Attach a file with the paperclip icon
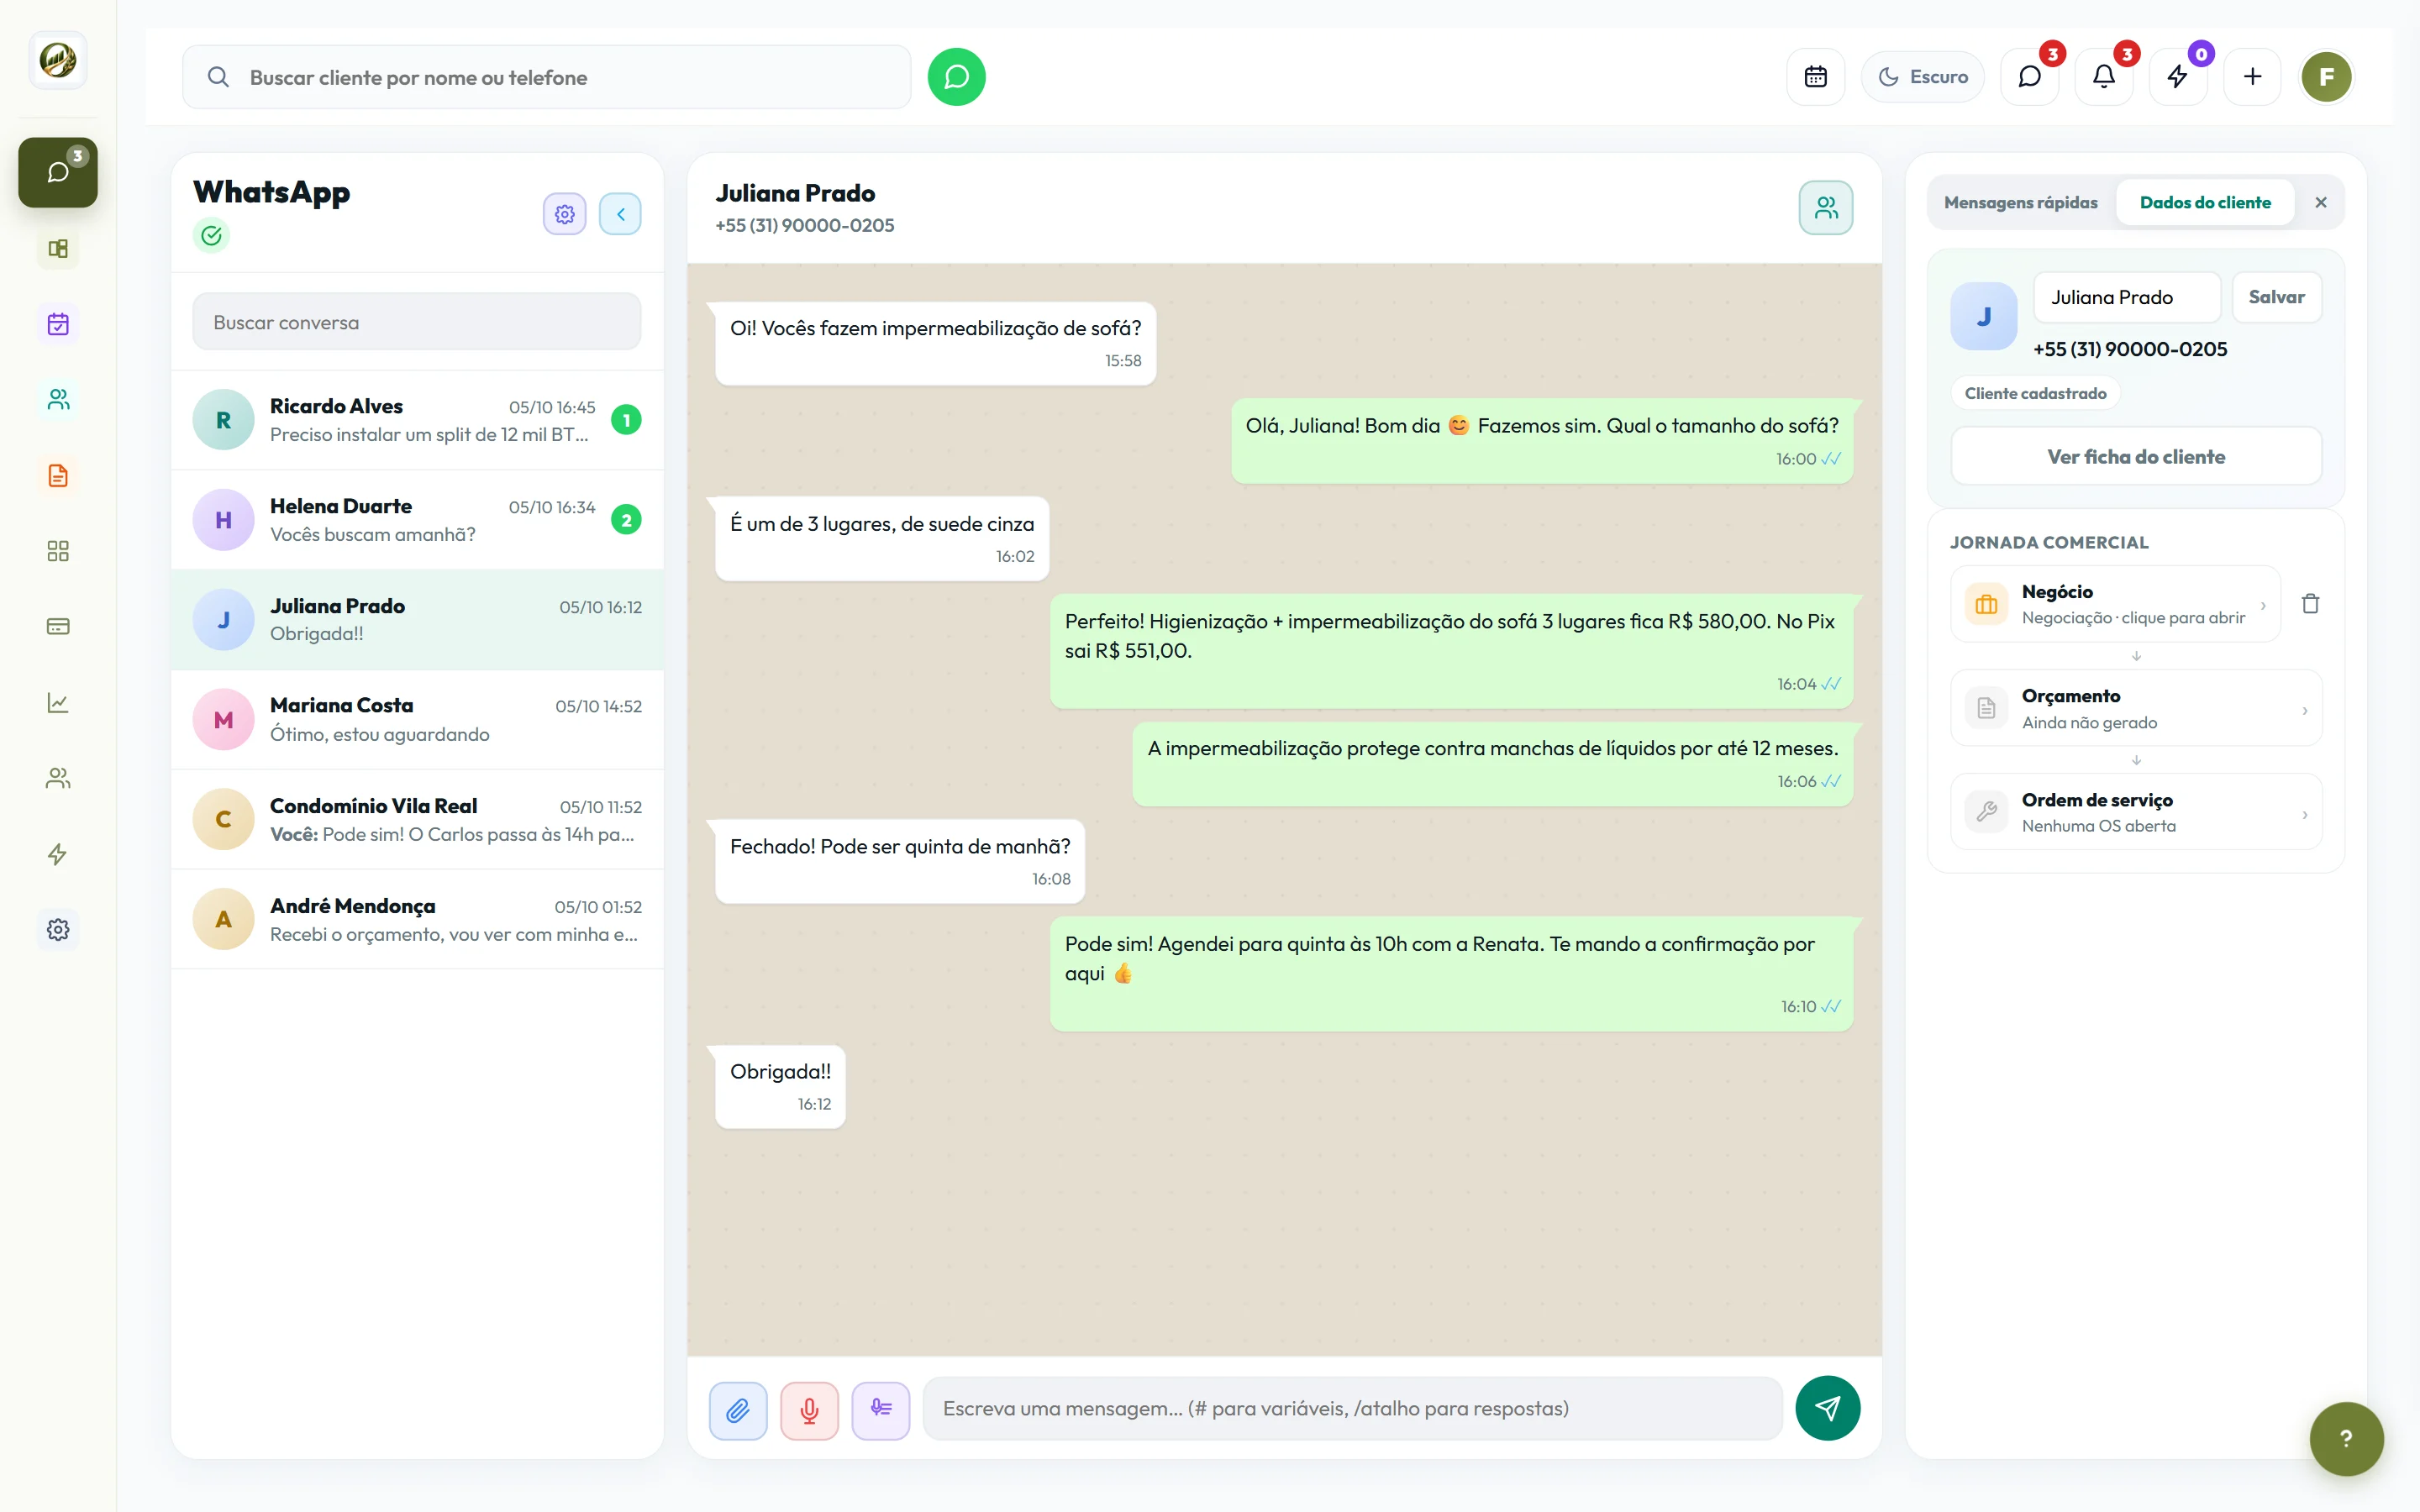The height and width of the screenshot is (1512, 2420). [x=738, y=1410]
